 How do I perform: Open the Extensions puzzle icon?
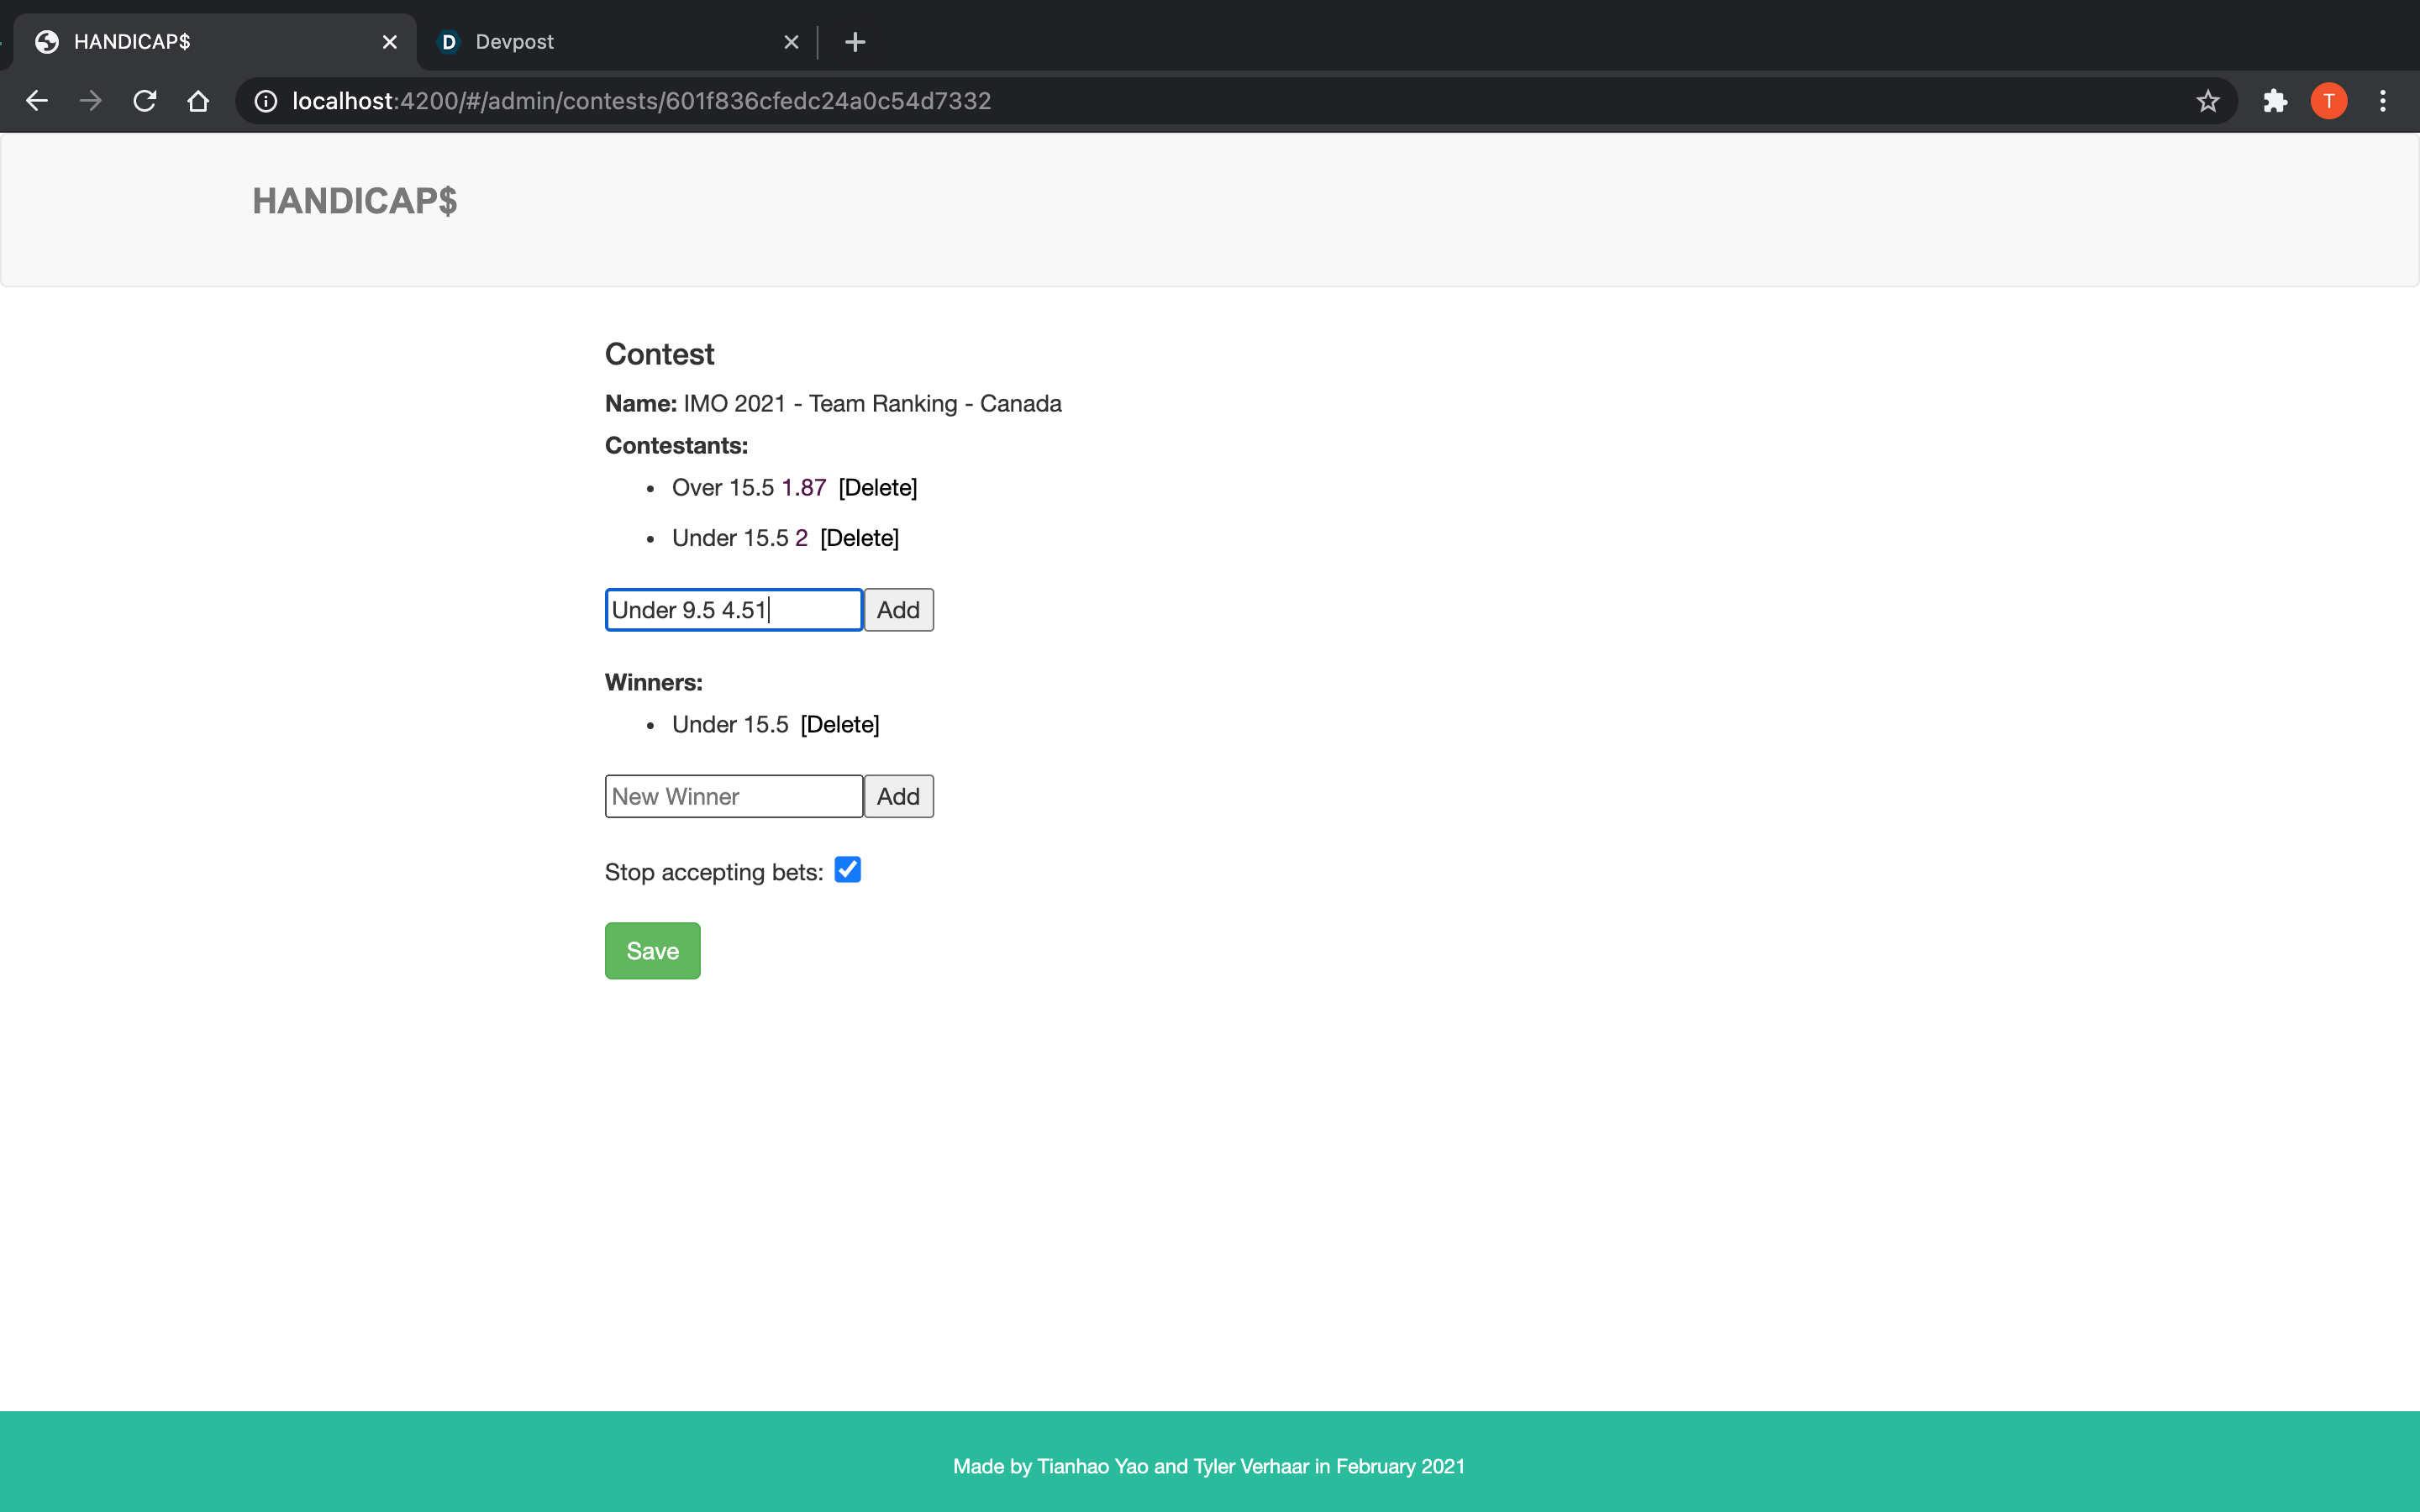pos(2275,101)
